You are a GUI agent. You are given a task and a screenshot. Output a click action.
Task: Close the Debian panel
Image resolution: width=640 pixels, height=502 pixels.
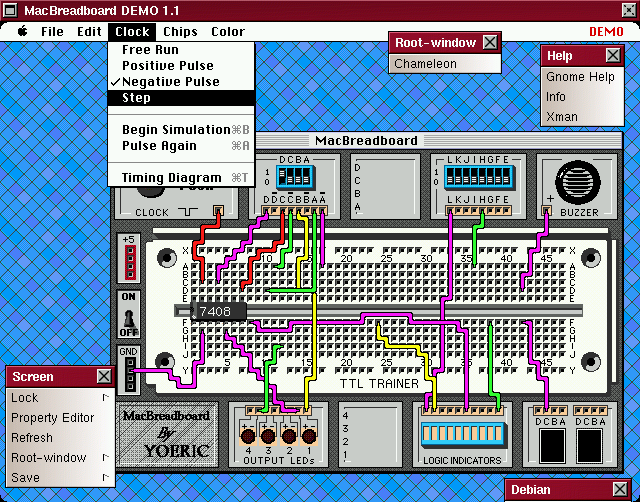coord(620,489)
